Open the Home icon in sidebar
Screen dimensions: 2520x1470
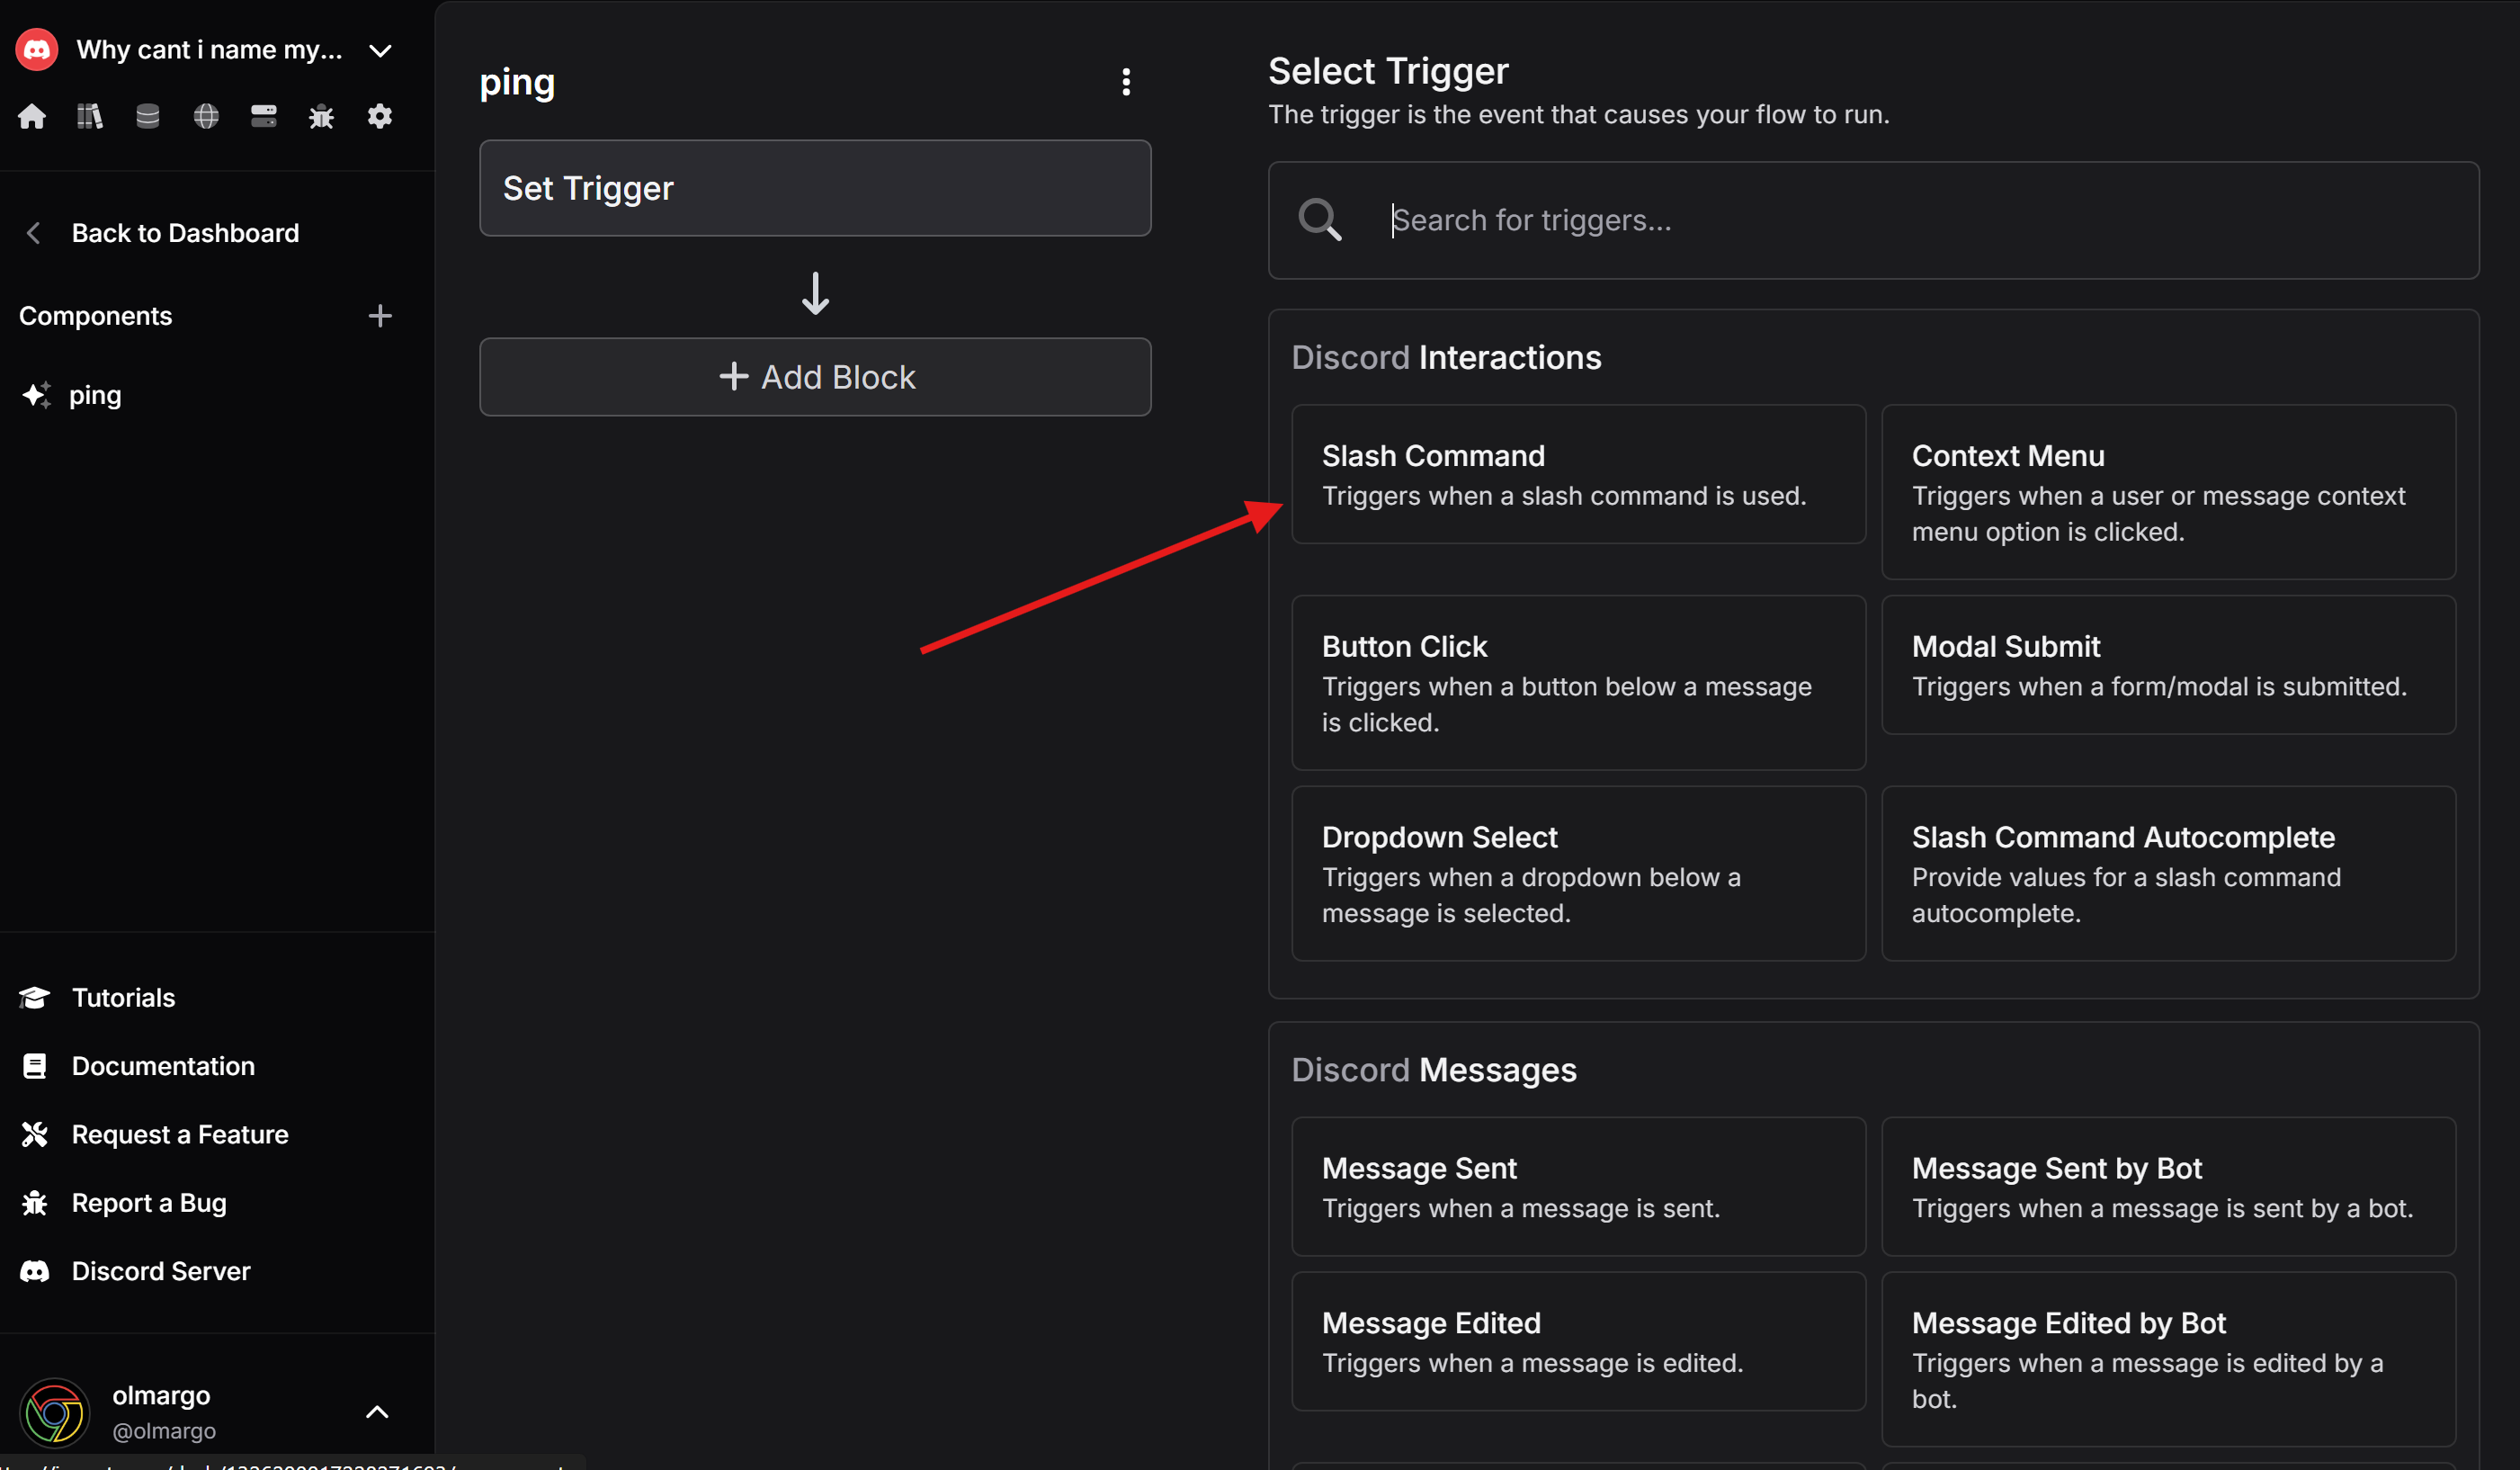point(32,116)
